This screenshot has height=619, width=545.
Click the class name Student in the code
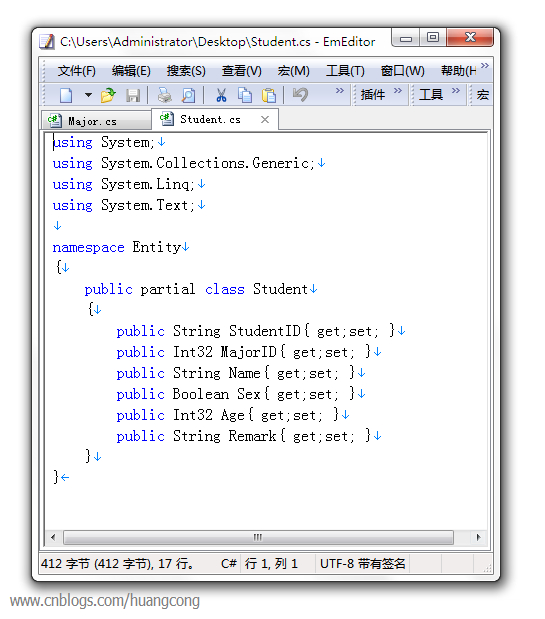coord(280,289)
